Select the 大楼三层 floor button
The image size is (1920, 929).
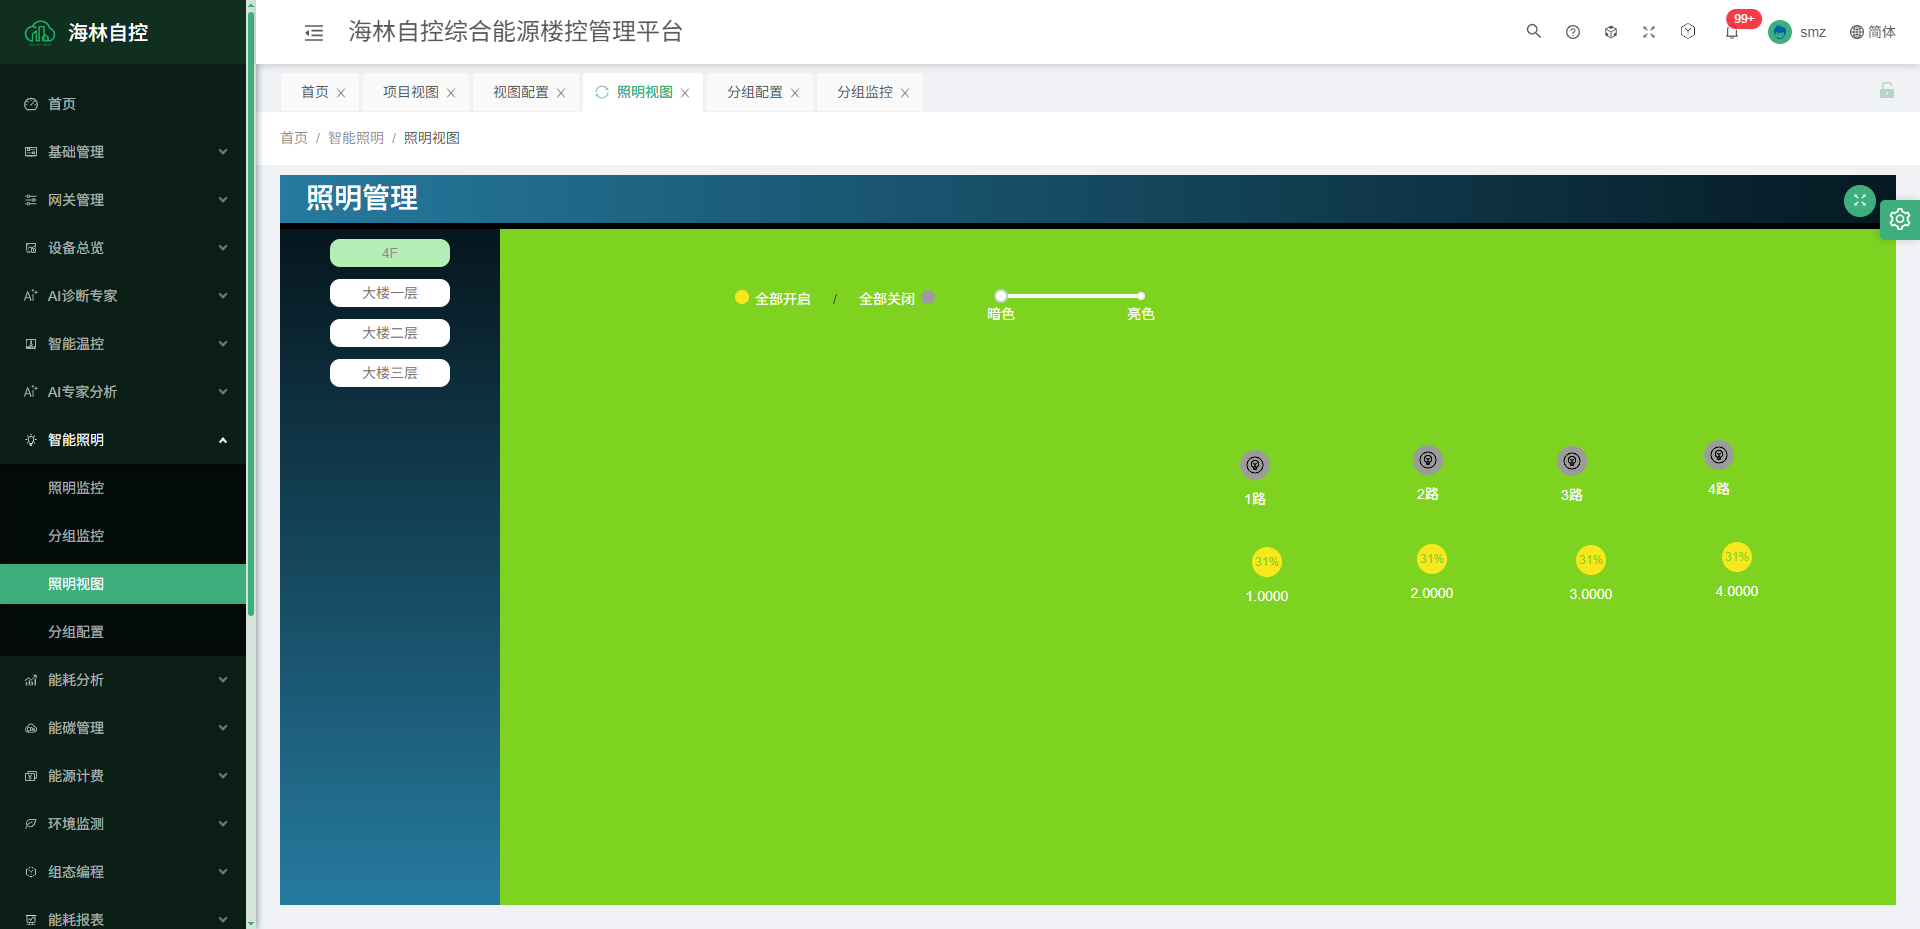[x=390, y=373]
